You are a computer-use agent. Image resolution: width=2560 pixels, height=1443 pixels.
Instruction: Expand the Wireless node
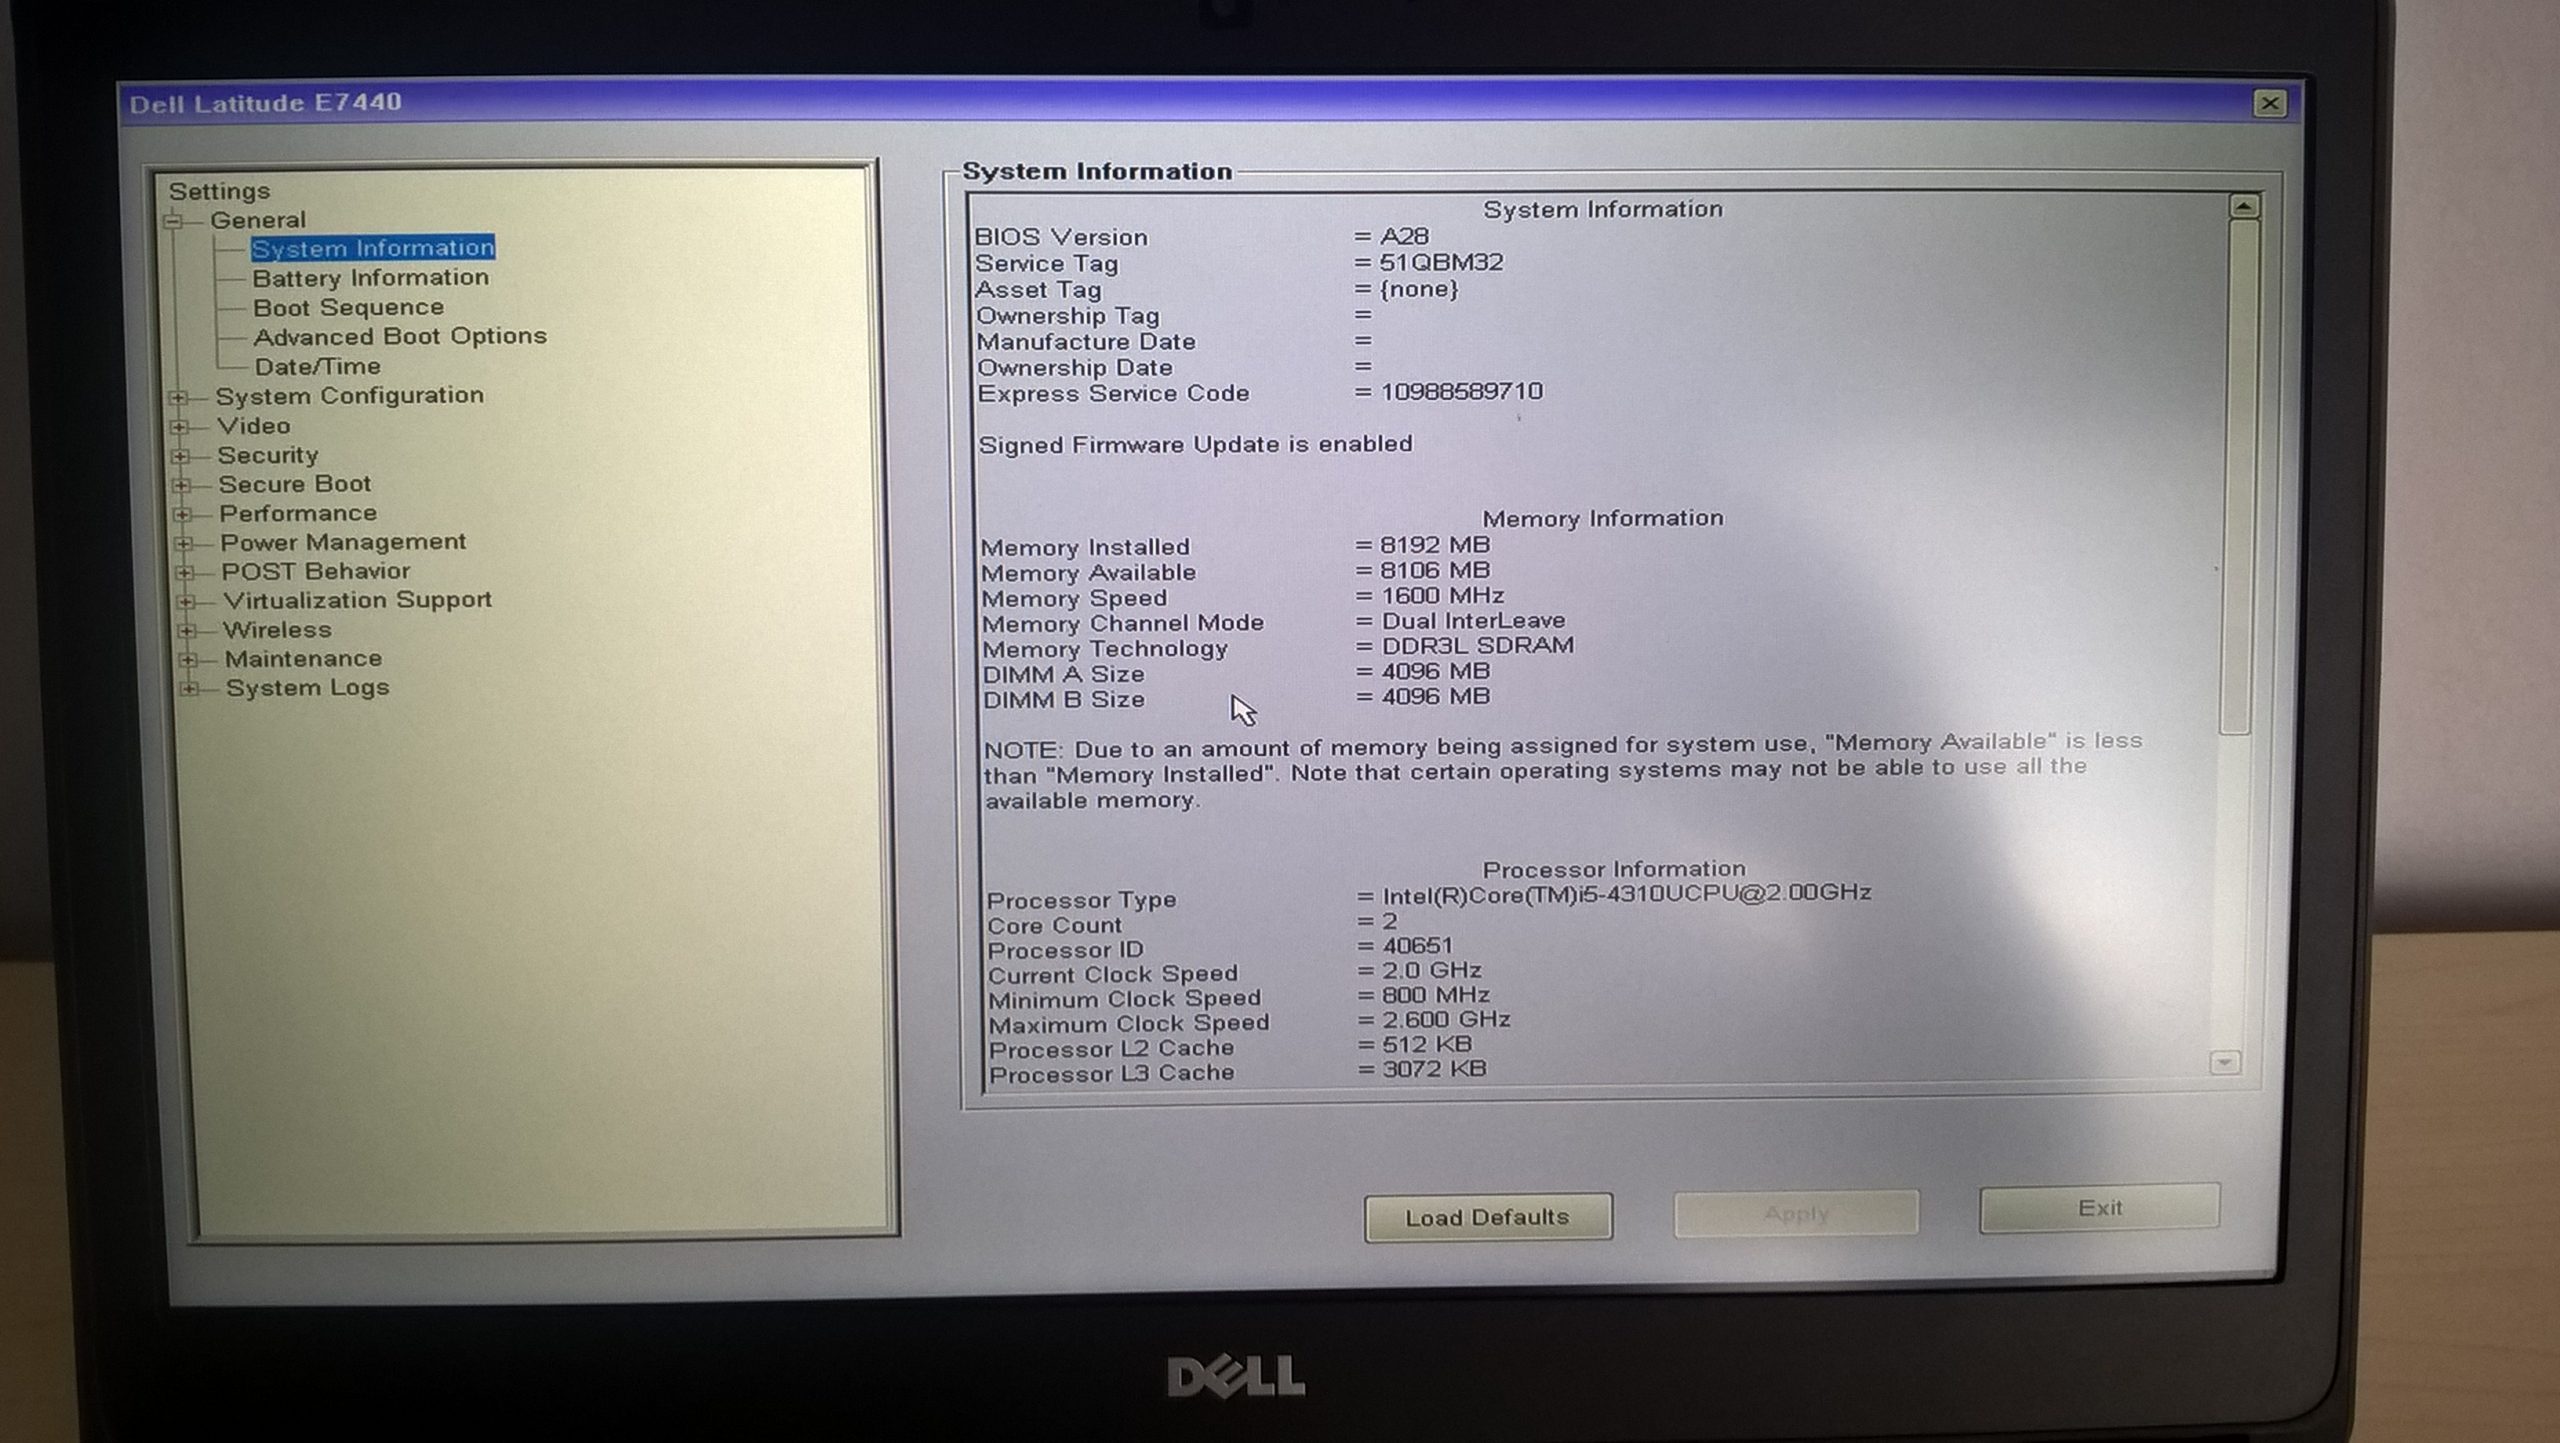click(x=186, y=630)
